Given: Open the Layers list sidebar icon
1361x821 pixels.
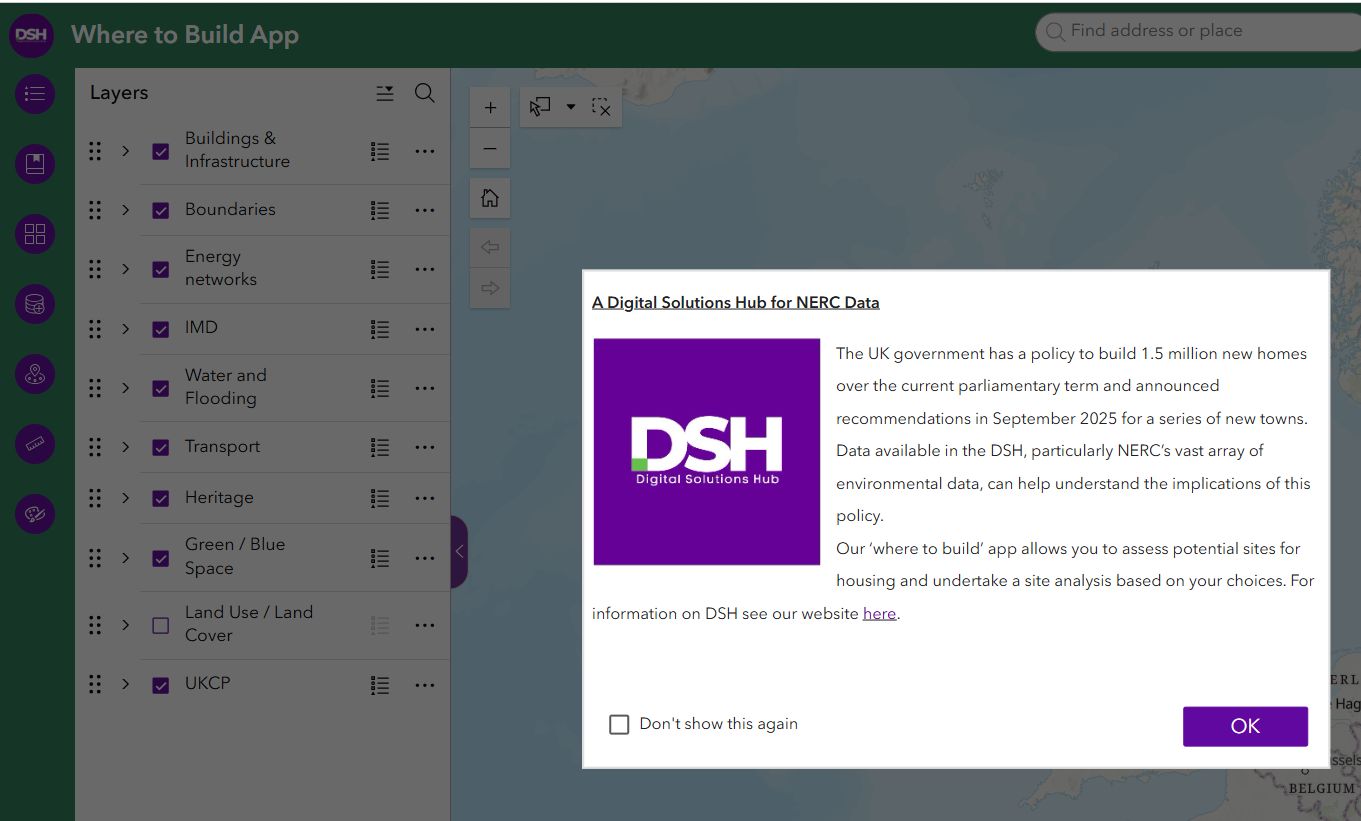Looking at the screenshot, I should (35, 94).
